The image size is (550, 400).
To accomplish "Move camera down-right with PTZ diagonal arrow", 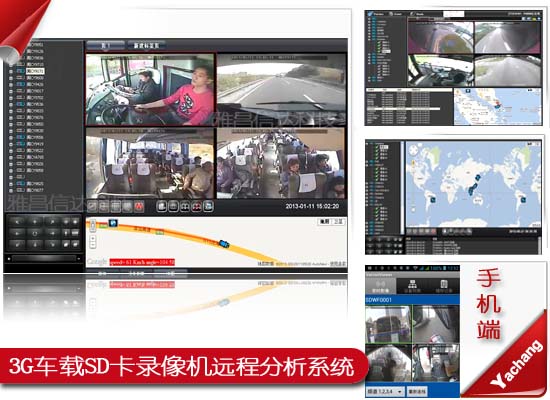I will coord(52,244).
